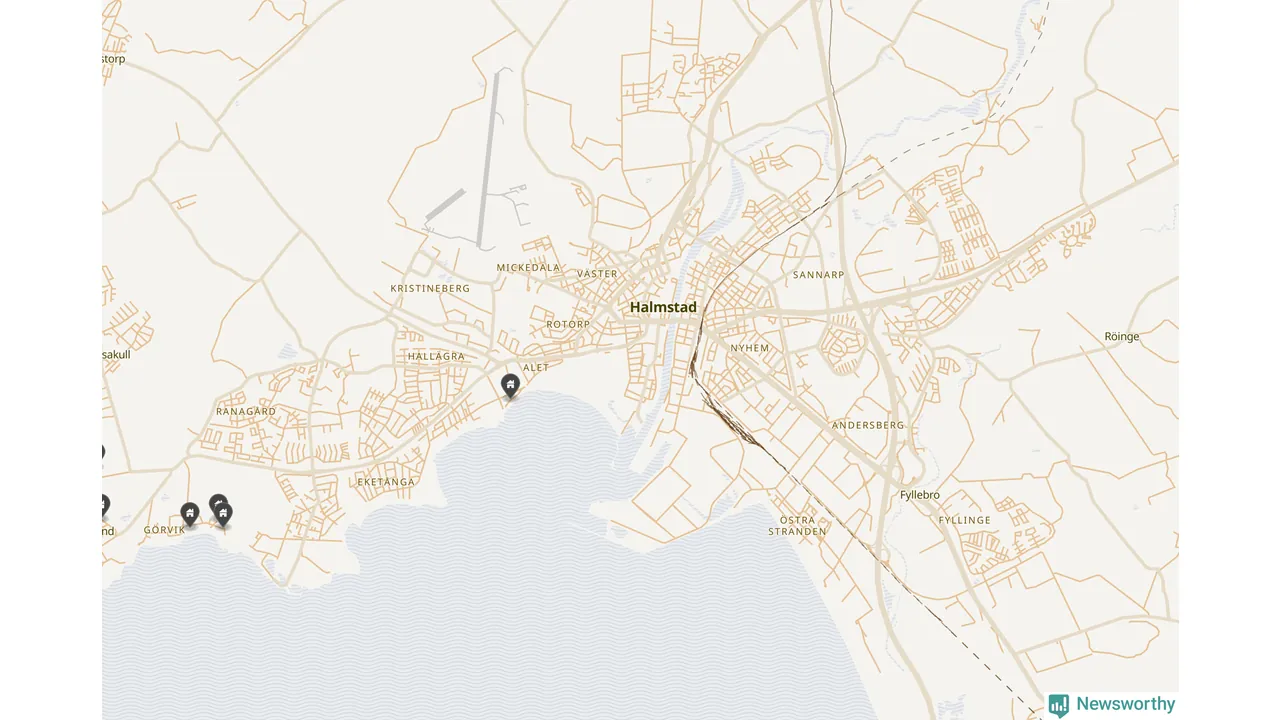The height and width of the screenshot is (720, 1280).
Task: Click the Newsworthy chart logo icon
Action: point(1059,706)
